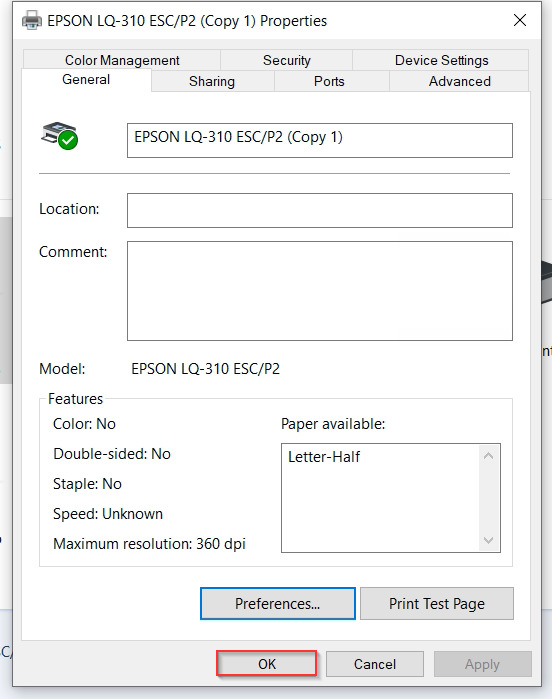This screenshot has height=699, width=552.
Task: Open the Security tab
Action: point(286,60)
